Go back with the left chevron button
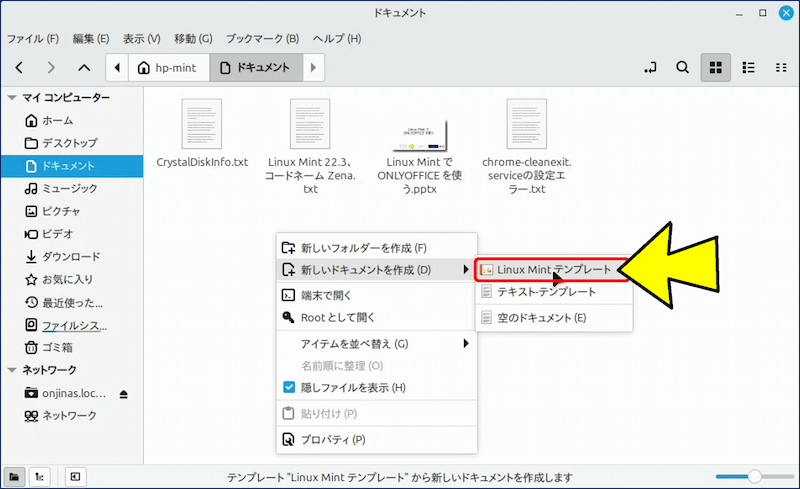The width and height of the screenshot is (800, 489). [x=19, y=67]
